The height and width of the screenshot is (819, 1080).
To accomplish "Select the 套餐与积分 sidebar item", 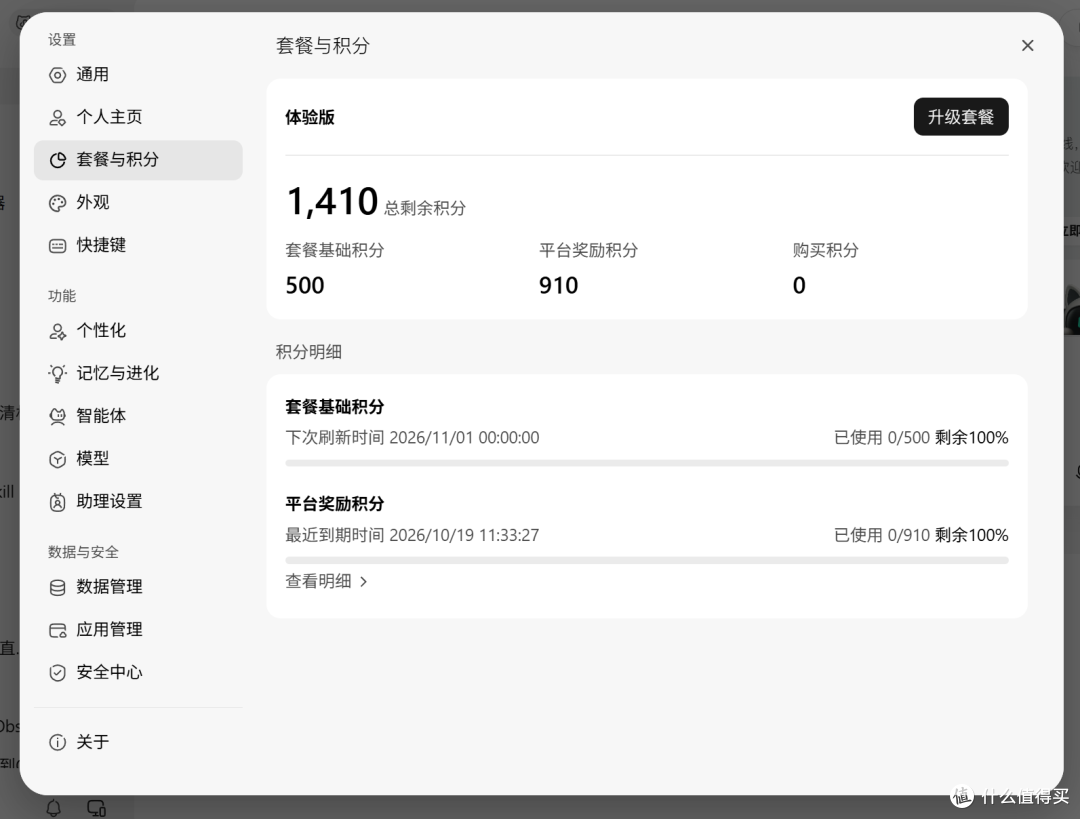I will pos(138,160).
